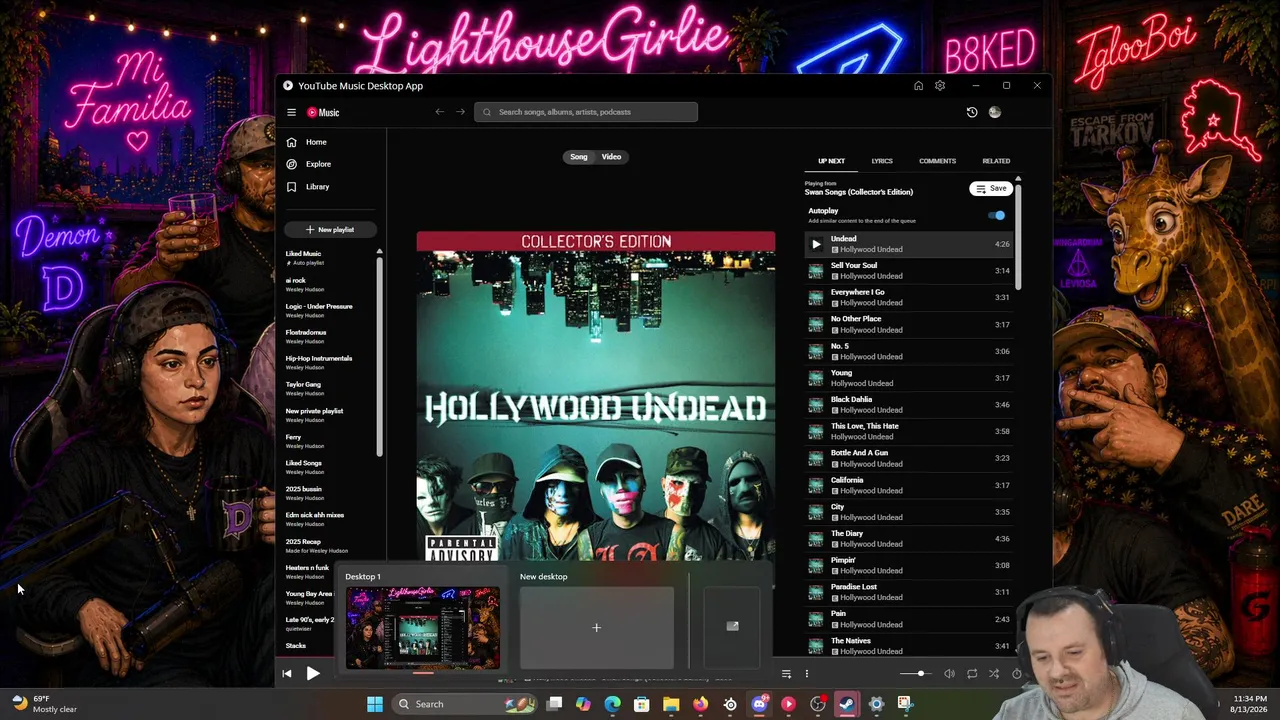Select the LYRICS tab
Image resolution: width=1280 pixels, height=720 pixels.
coord(882,161)
